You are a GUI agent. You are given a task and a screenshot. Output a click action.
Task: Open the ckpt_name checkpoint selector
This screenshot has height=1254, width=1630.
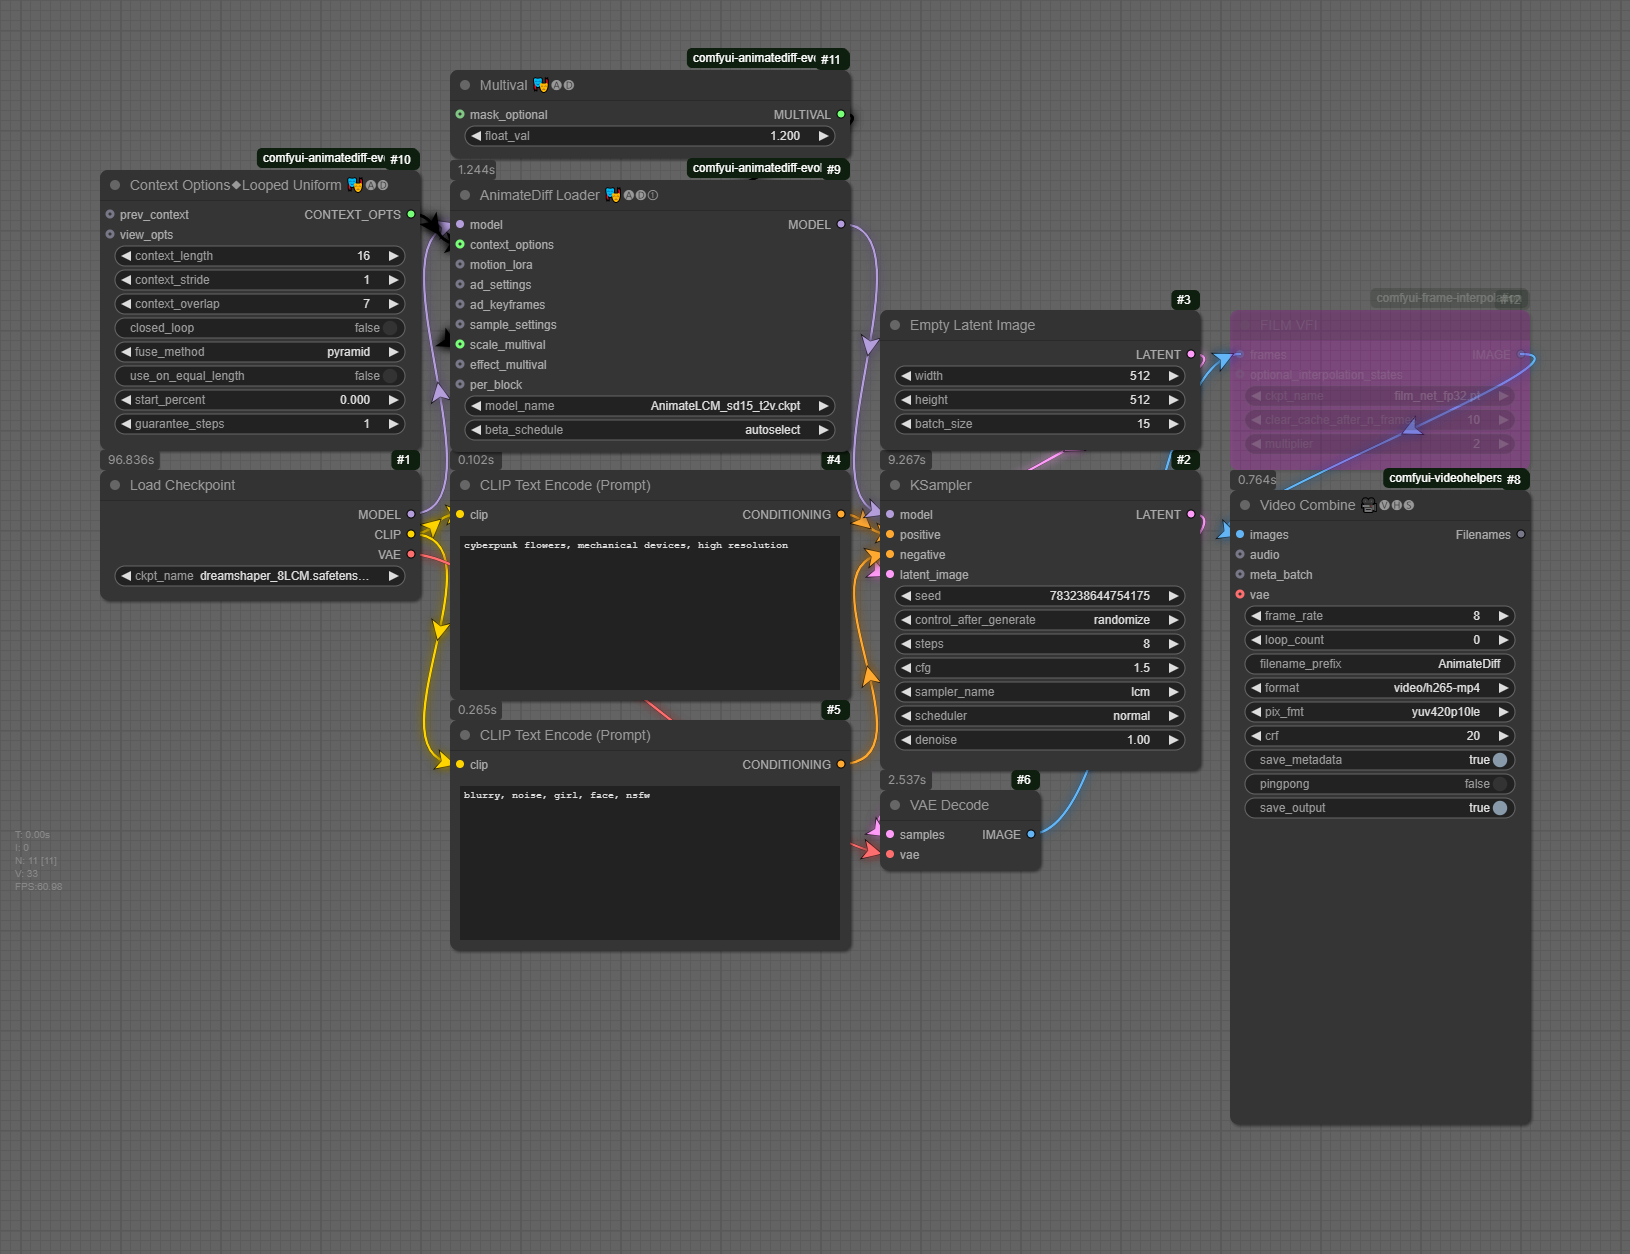260,576
